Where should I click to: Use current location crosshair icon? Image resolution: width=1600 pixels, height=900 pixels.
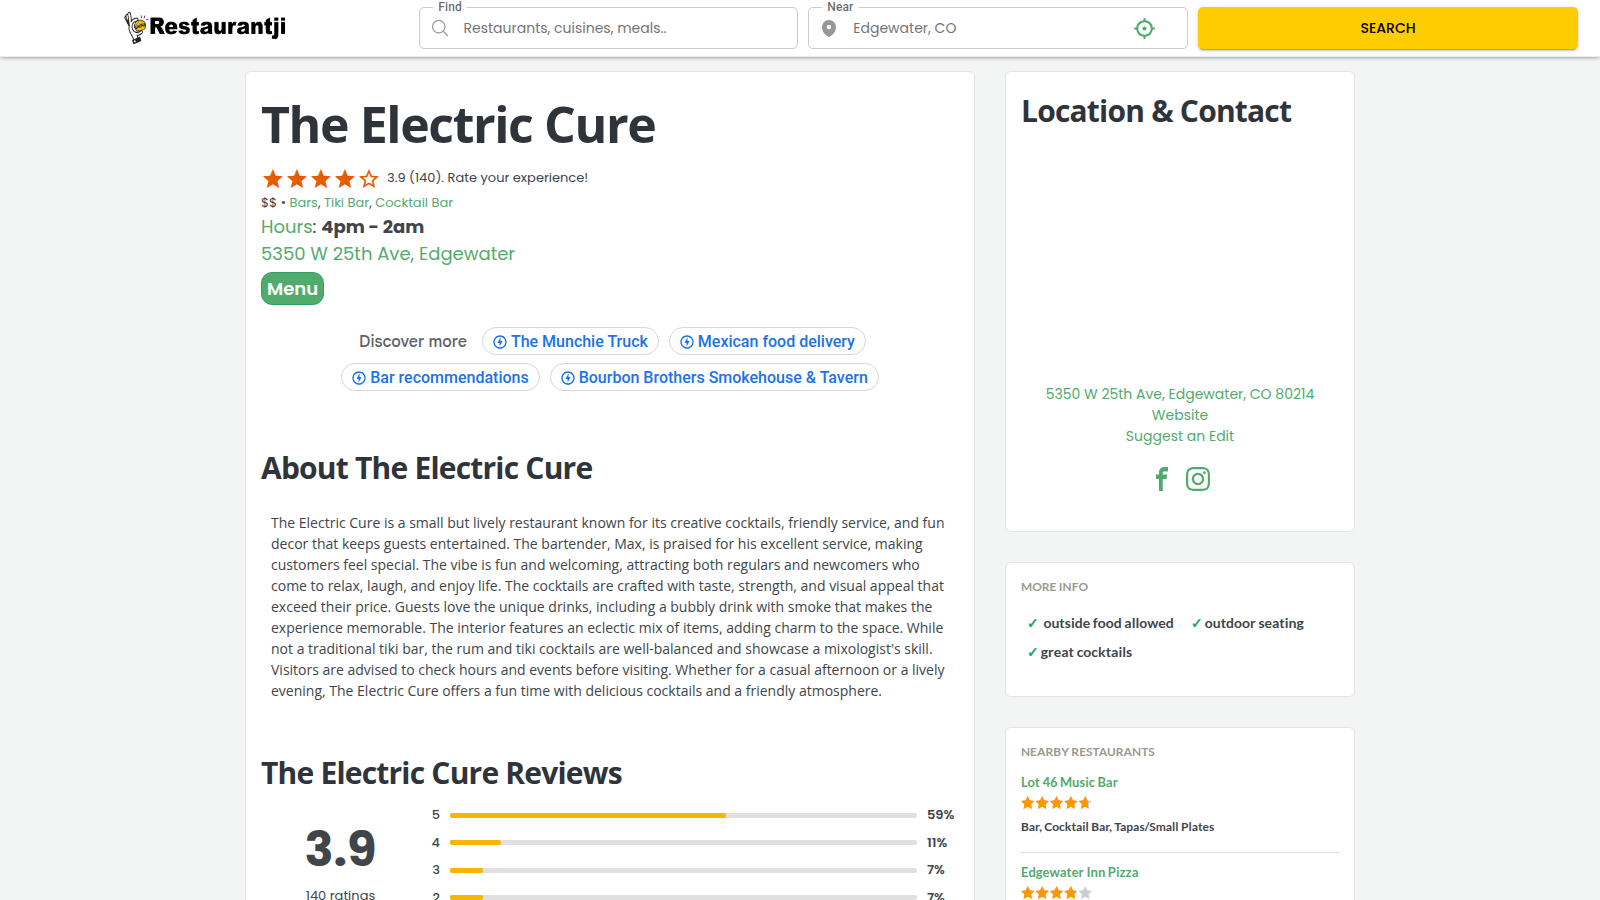(x=1144, y=28)
